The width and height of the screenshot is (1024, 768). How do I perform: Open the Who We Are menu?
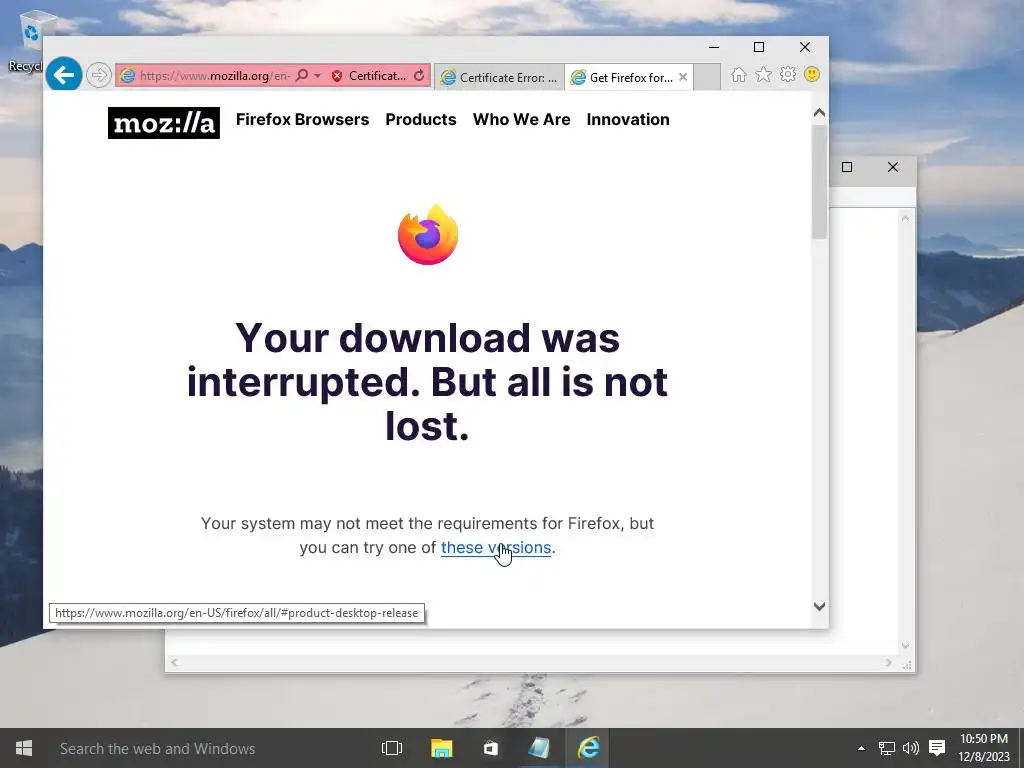point(522,120)
